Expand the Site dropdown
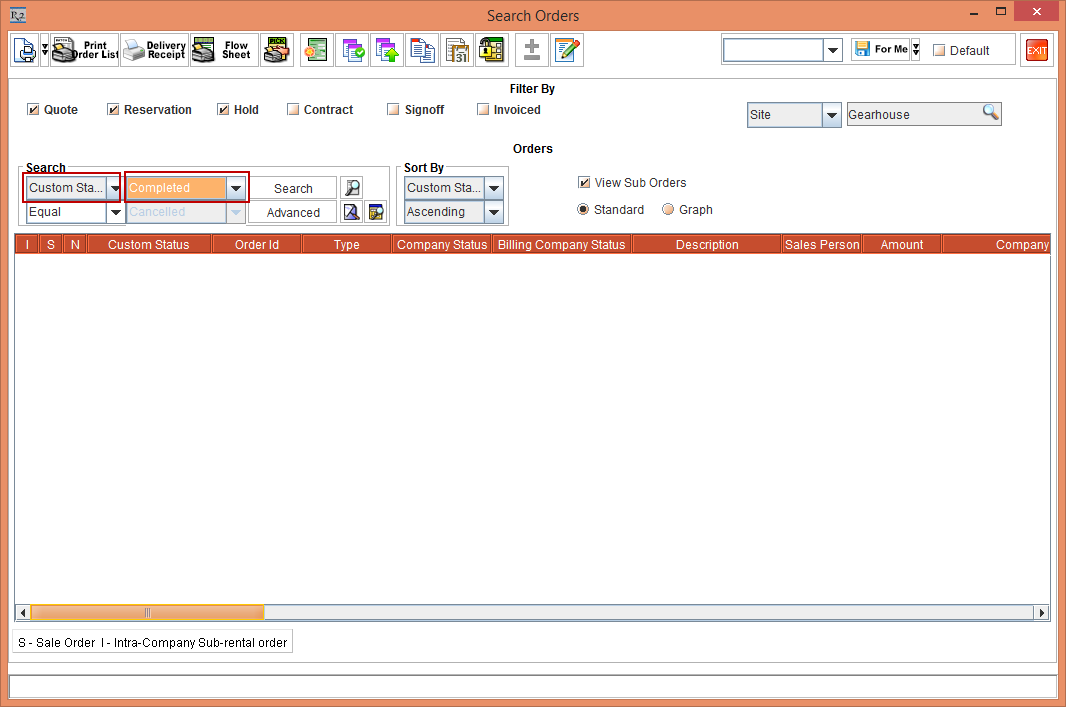The width and height of the screenshot is (1066, 707). [831, 115]
